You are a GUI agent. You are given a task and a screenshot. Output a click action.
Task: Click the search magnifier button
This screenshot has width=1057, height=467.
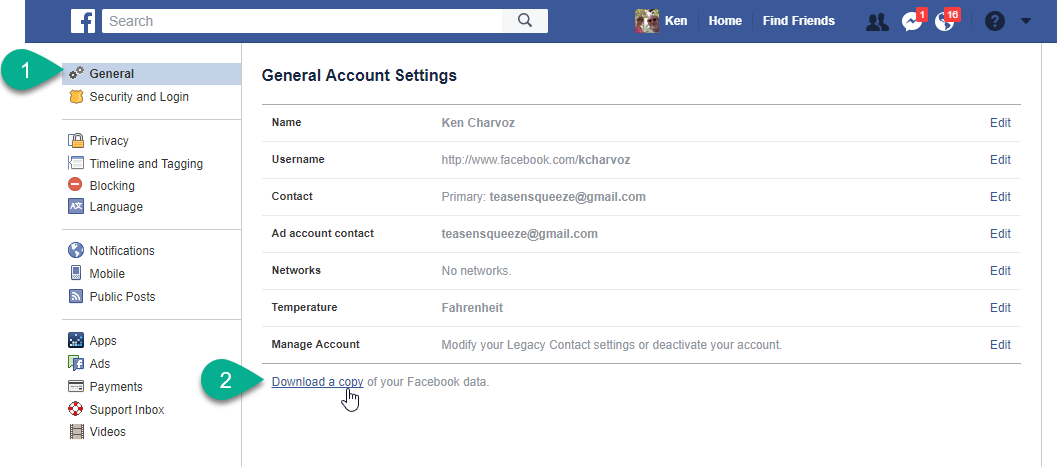(525, 21)
